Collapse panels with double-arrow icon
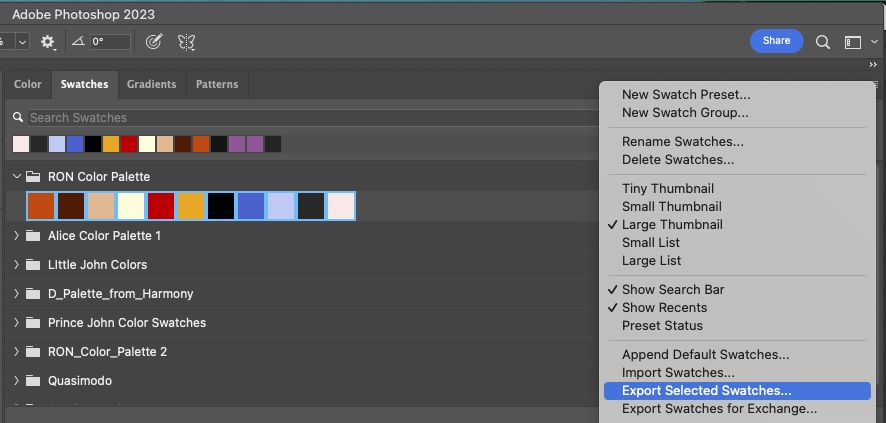 tap(873, 65)
